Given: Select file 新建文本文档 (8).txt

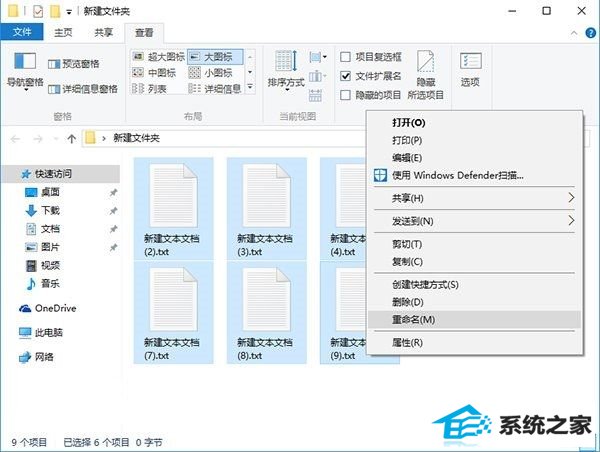Looking at the screenshot, I should point(267,312).
